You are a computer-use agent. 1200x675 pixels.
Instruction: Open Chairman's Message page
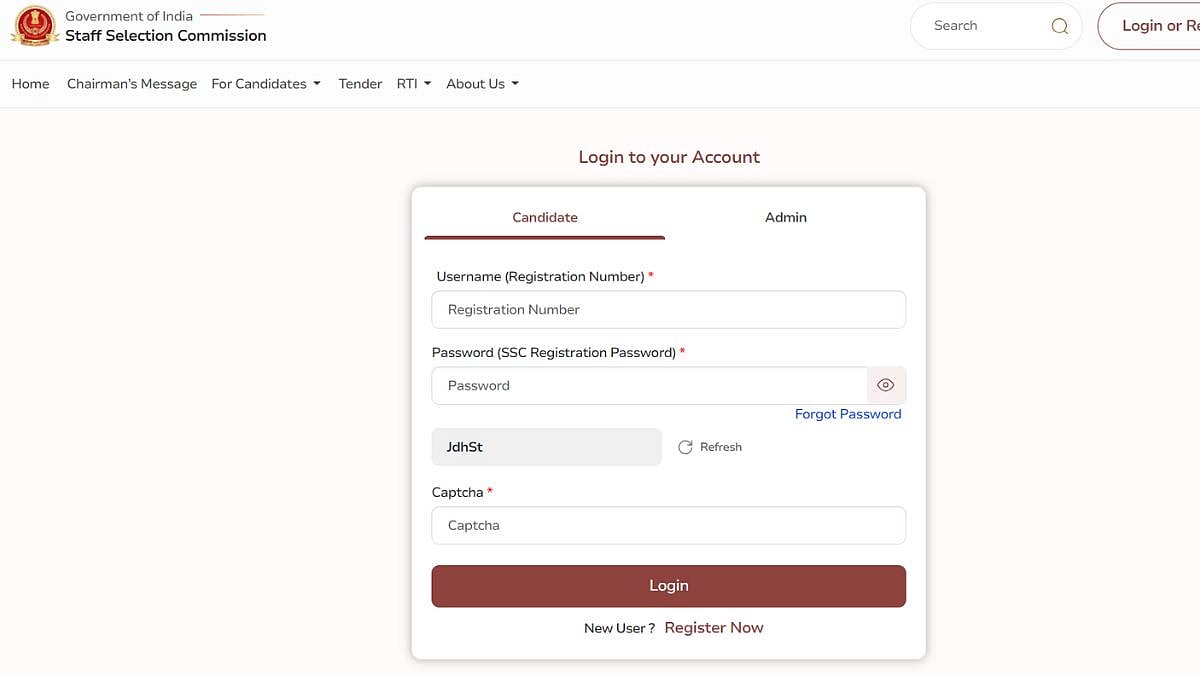point(132,84)
